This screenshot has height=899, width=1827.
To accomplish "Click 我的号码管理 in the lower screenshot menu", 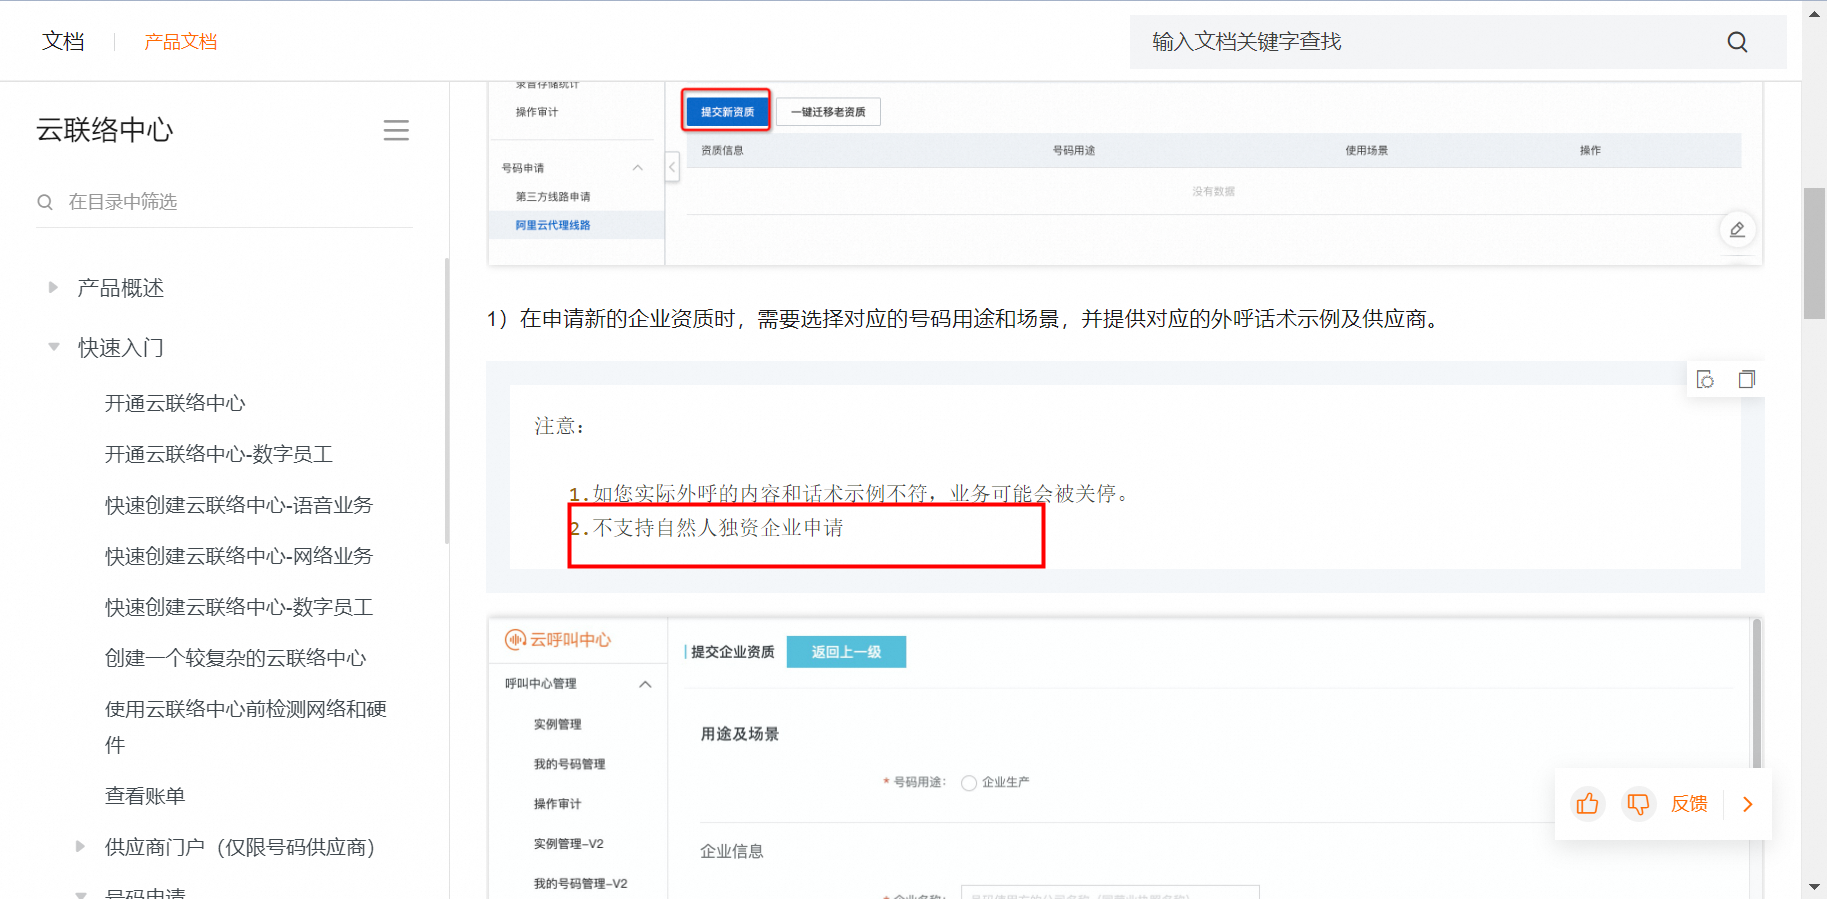I will tap(569, 764).
